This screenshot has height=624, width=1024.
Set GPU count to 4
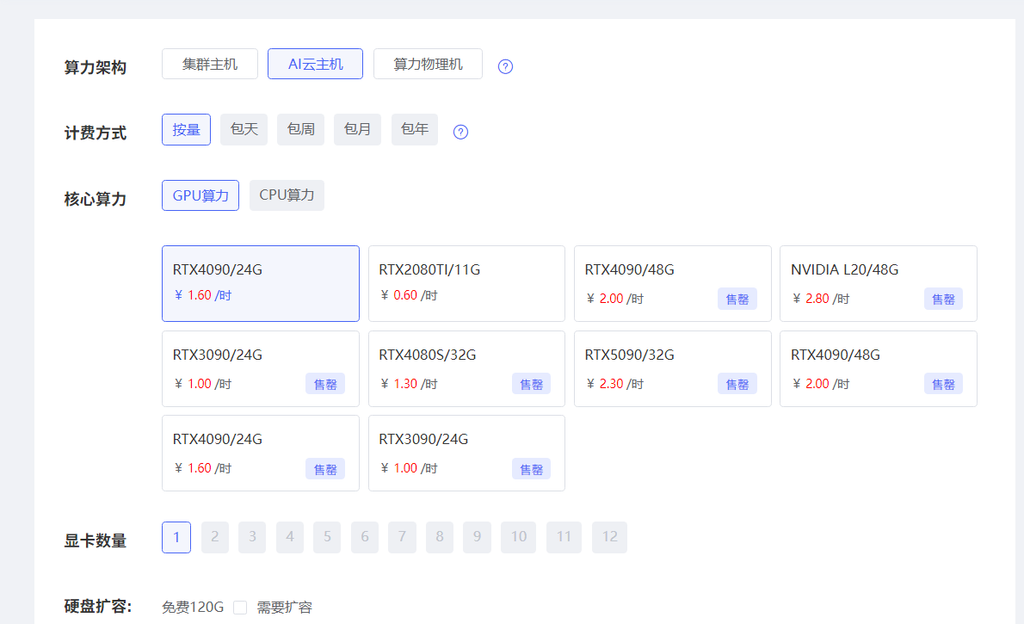(x=290, y=537)
